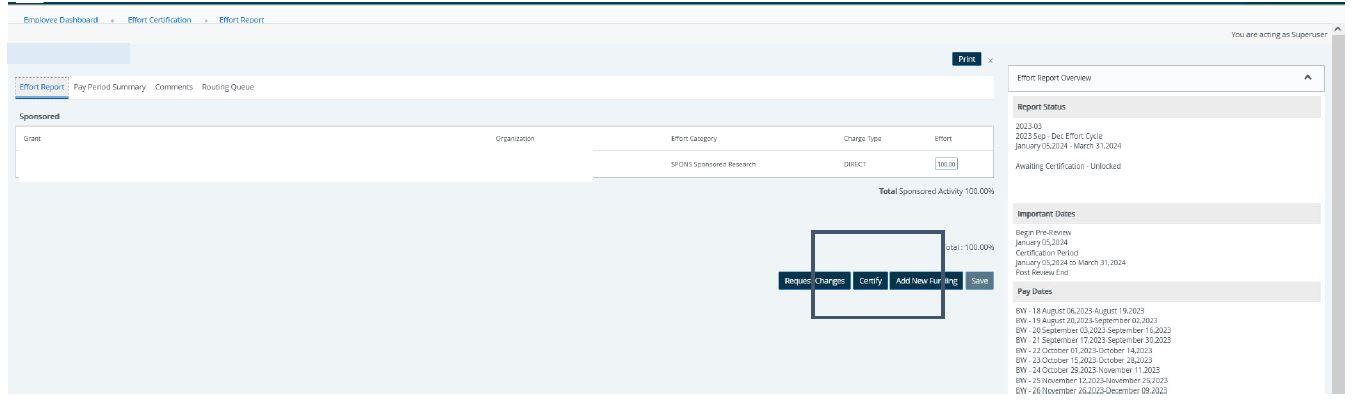The height and width of the screenshot is (411, 1353).
Task: Click the Total Sponsored Activity 100.00% text
Action: [x=936, y=190]
